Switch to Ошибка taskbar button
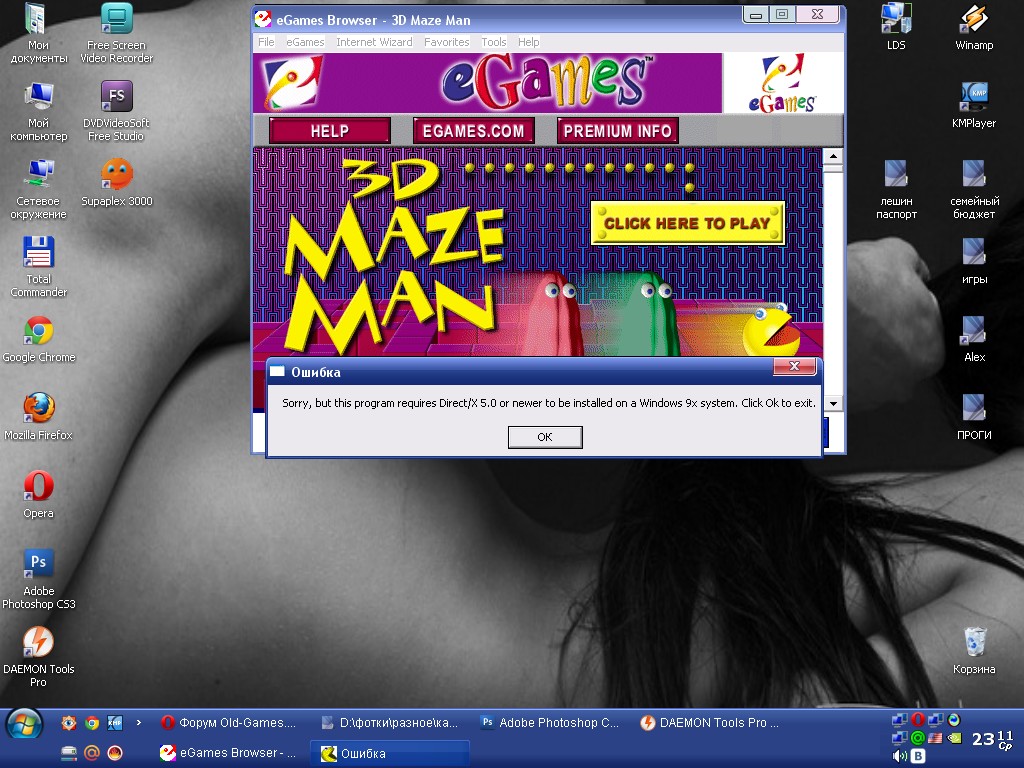1024x768 pixels. [x=390, y=753]
